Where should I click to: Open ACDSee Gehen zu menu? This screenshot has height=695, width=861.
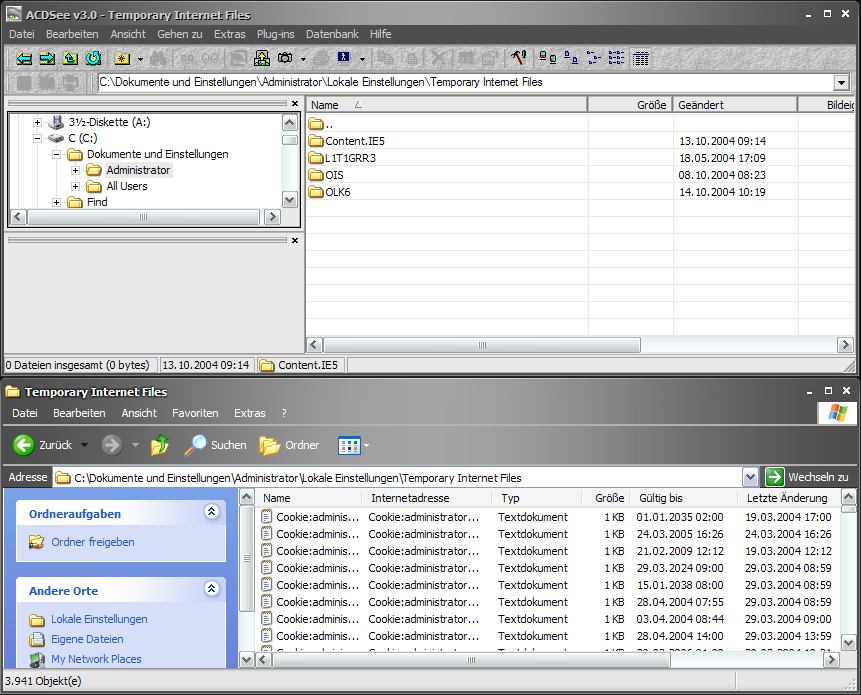tap(180, 34)
